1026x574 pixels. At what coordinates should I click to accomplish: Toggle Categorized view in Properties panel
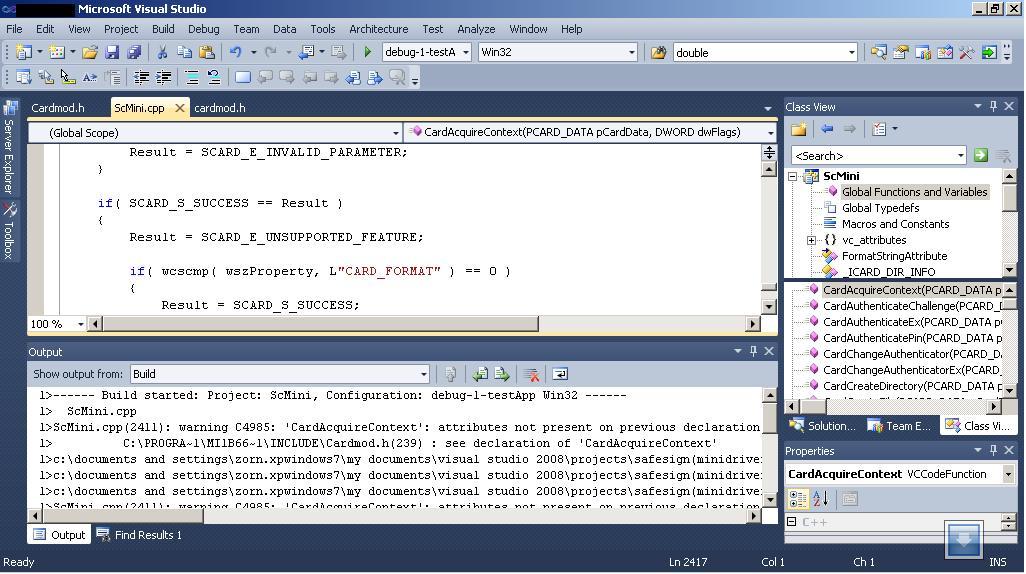click(798, 499)
